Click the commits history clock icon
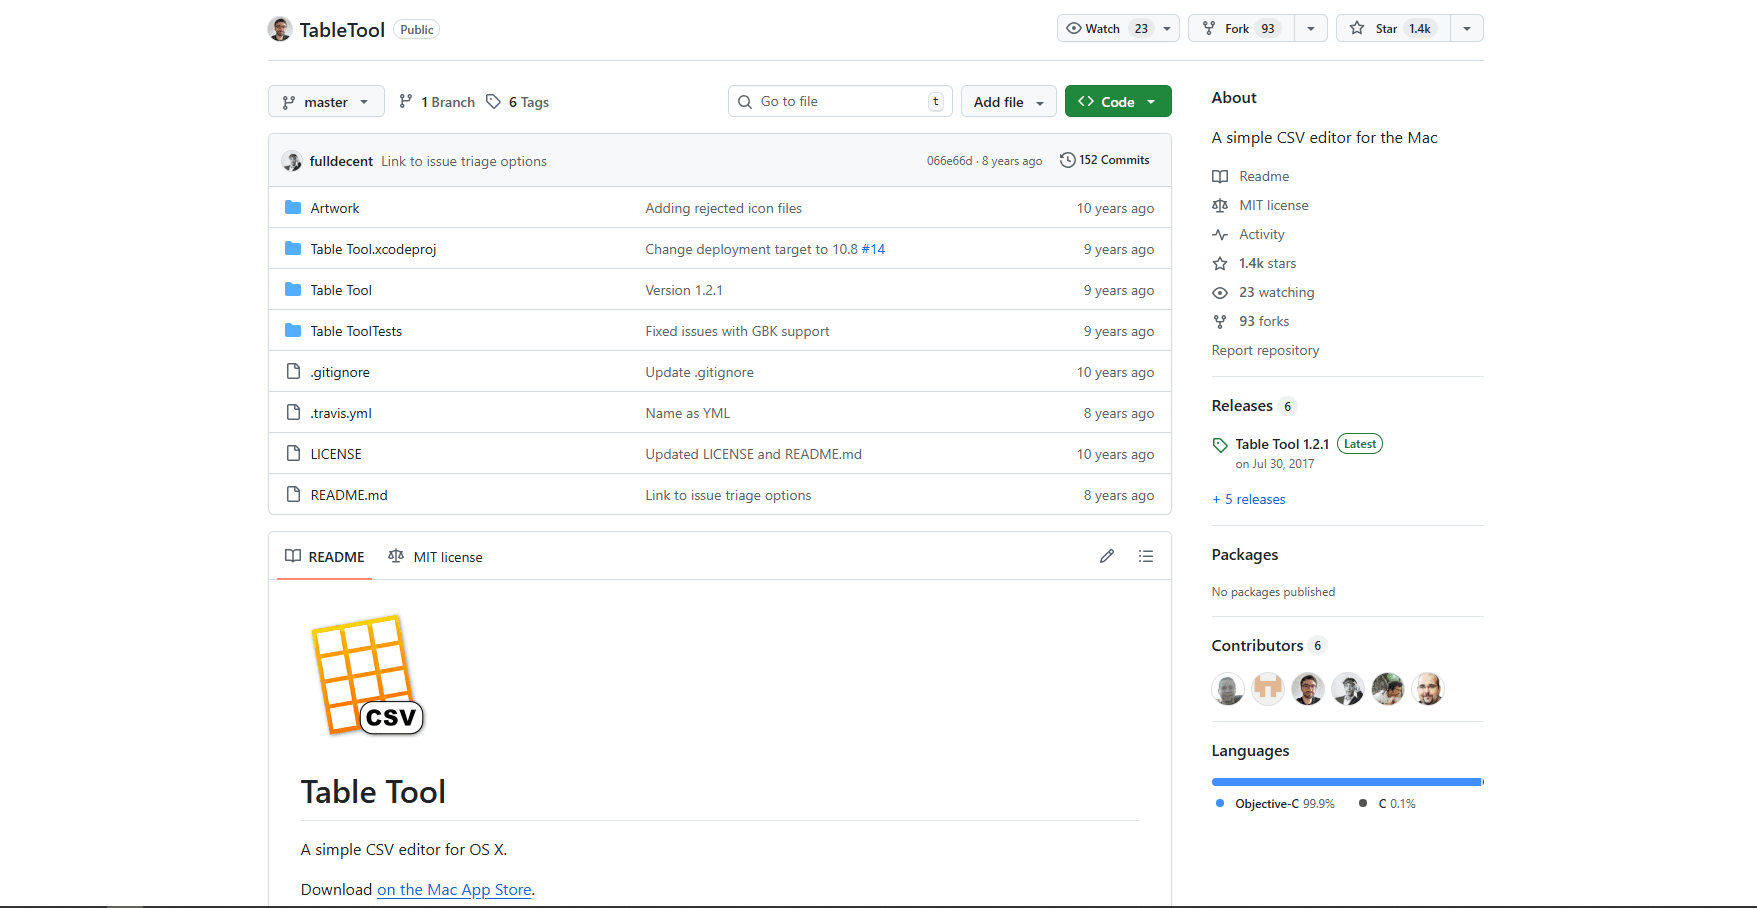 click(x=1067, y=160)
